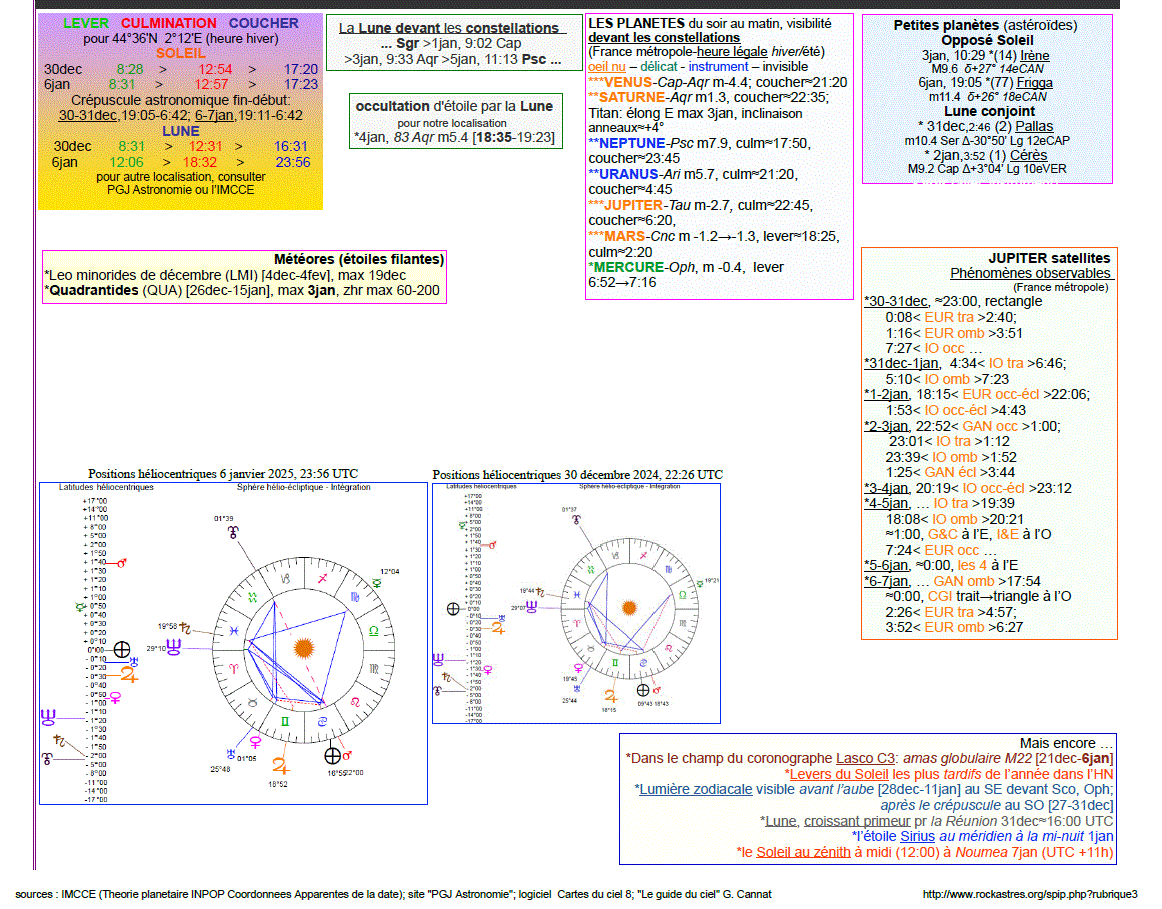Click the Pallas link under Lune conjoint

tap(1035, 127)
